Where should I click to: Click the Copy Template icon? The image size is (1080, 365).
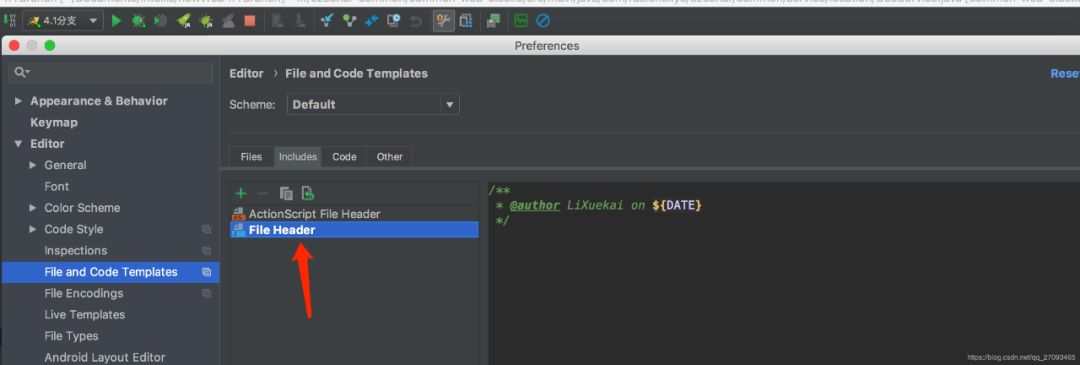286,194
